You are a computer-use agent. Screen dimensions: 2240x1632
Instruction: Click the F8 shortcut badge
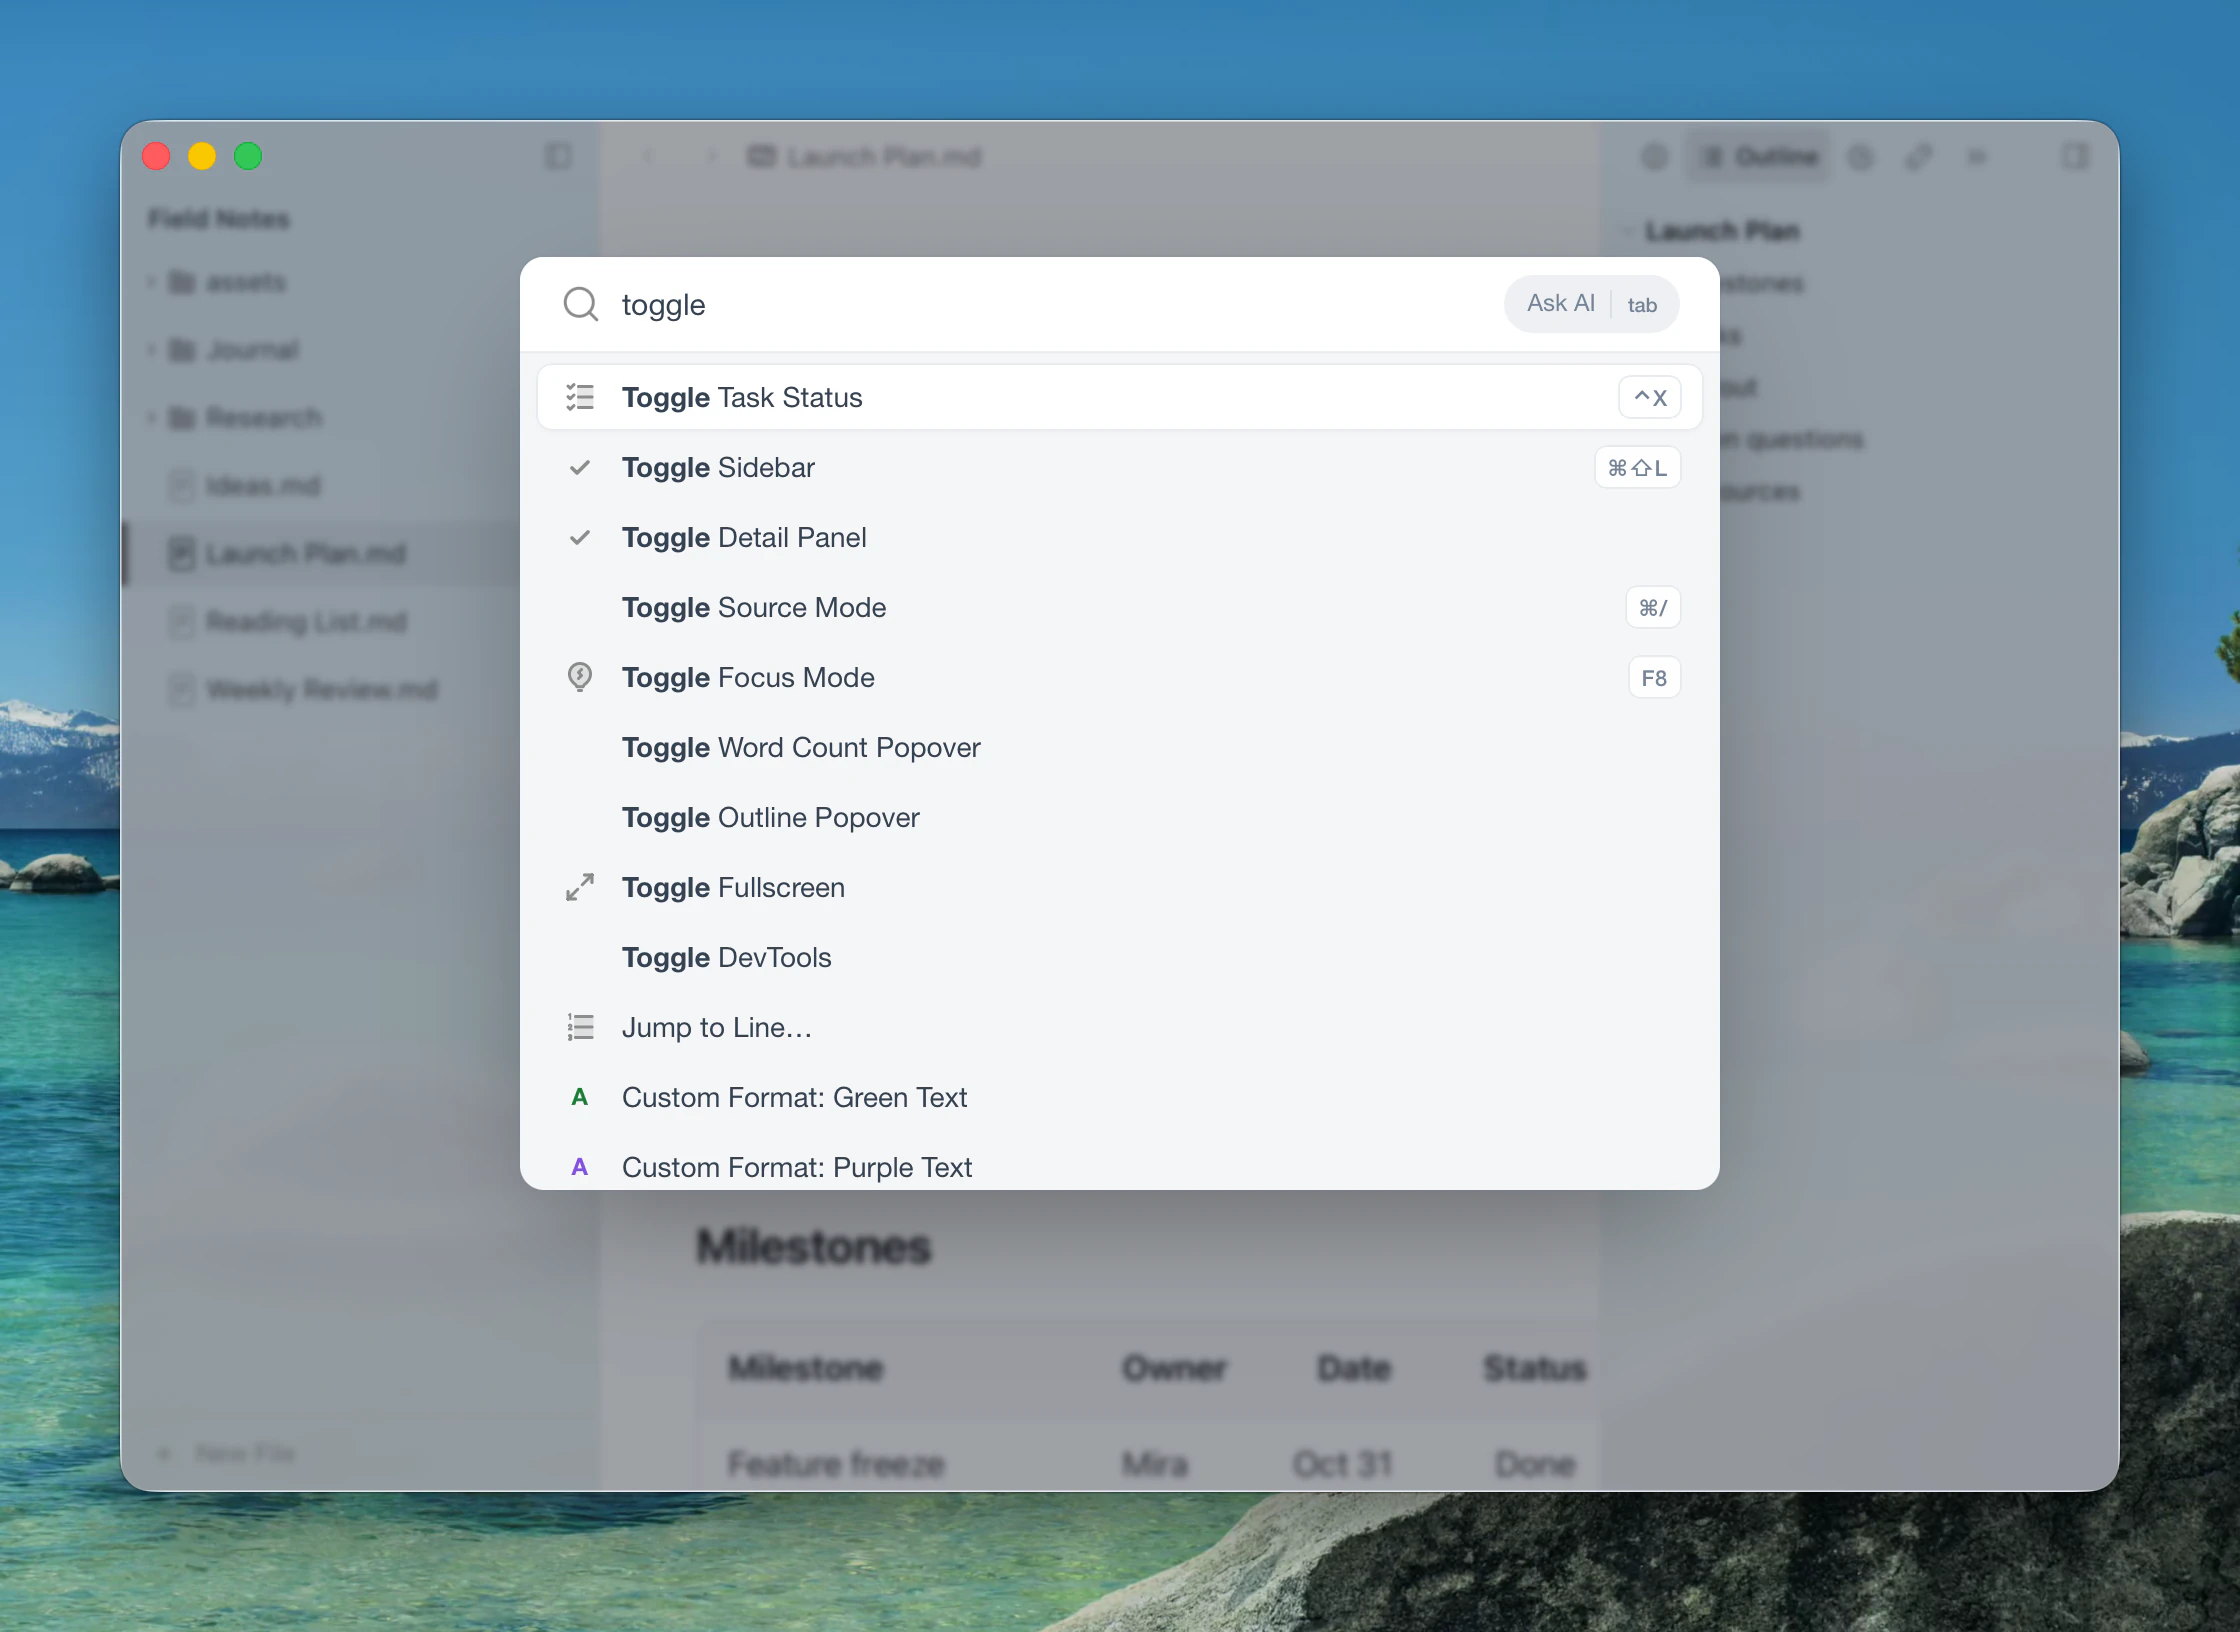(1654, 677)
